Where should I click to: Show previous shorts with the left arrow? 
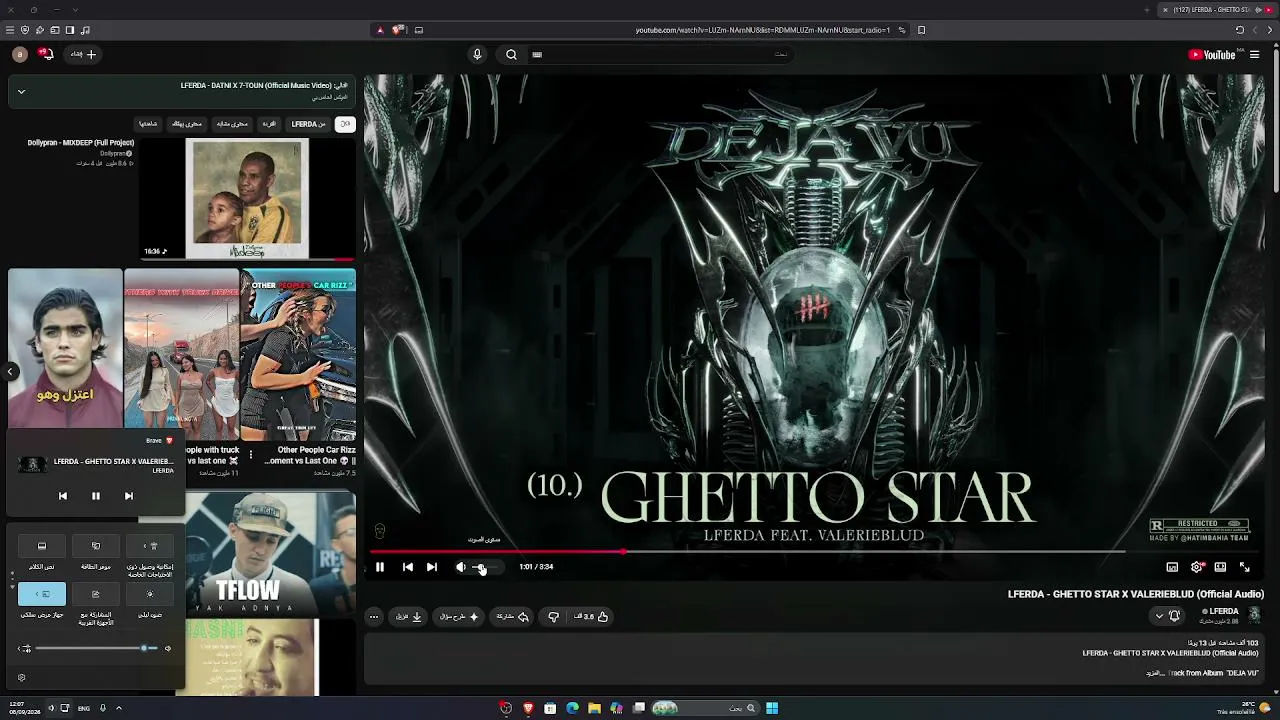[x=10, y=372]
